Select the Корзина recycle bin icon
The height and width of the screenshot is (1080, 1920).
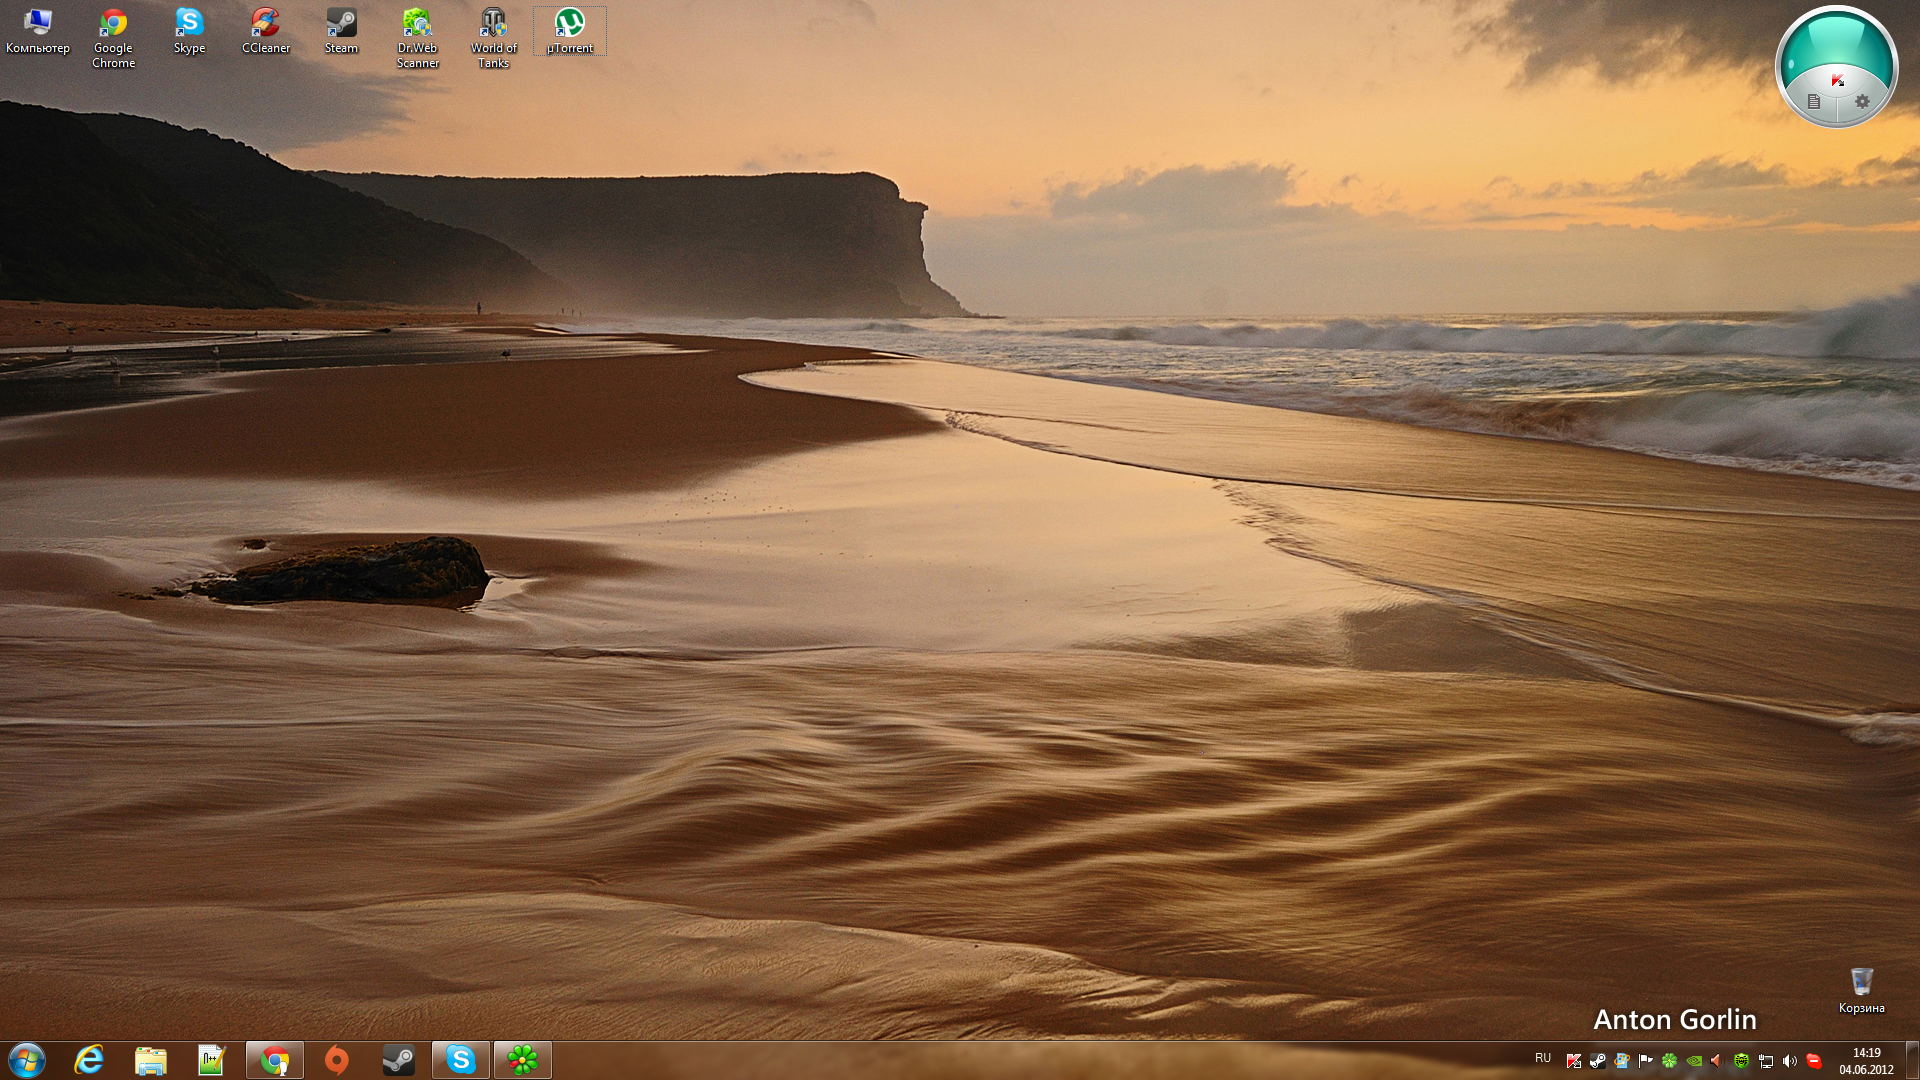pos(1861,990)
